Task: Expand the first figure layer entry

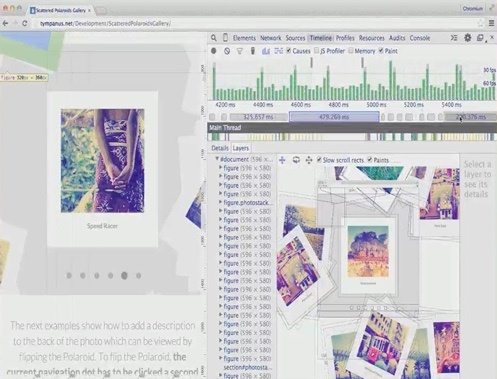Action: pyautogui.click(x=220, y=167)
